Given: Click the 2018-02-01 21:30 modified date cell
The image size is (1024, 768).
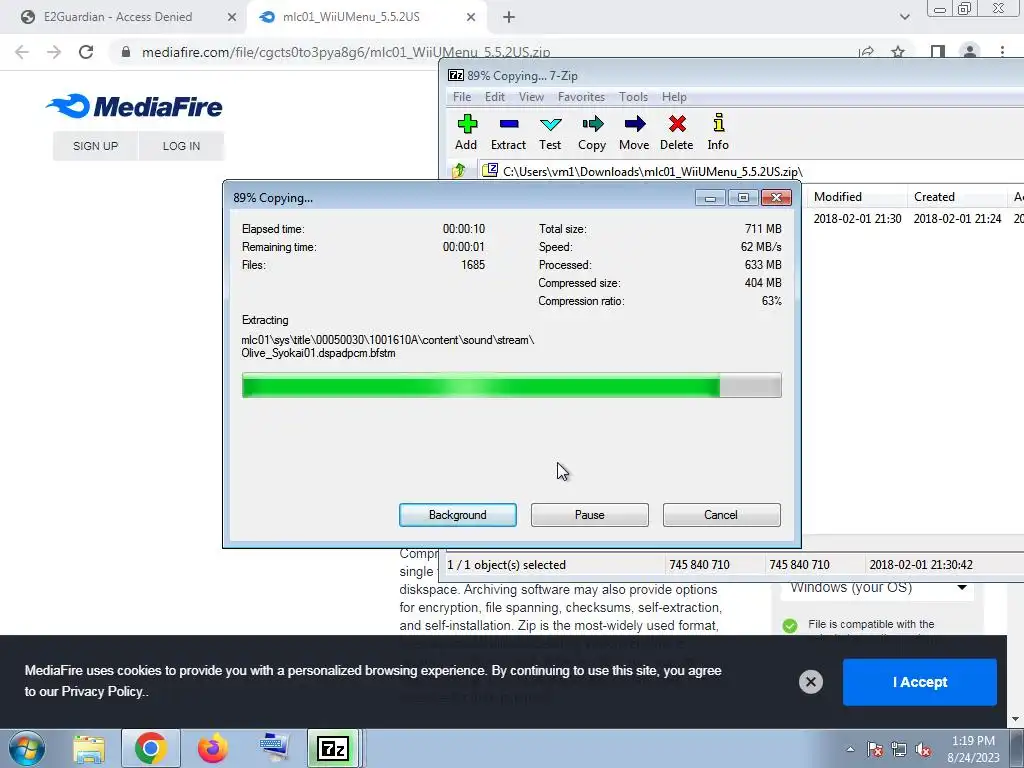Looking at the screenshot, I should (857, 219).
